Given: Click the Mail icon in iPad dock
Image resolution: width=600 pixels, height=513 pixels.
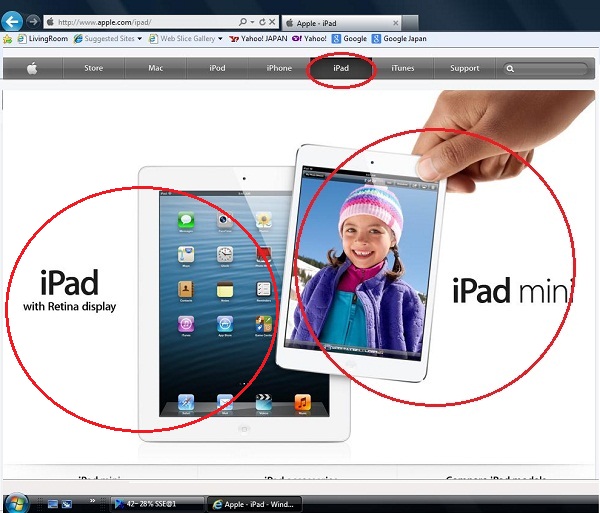Looking at the screenshot, I should [x=225, y=403].
